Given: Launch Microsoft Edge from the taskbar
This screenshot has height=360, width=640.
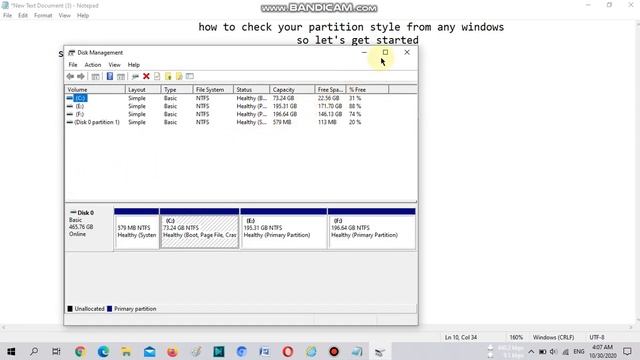Looking at the screenshot, I should click(x=103, y=351).
